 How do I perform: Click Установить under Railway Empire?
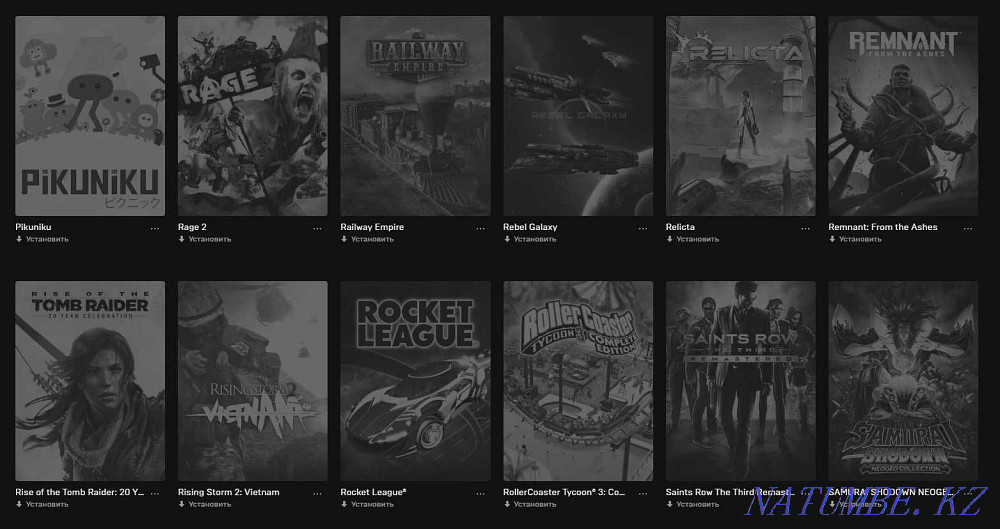tap(367, 239)
